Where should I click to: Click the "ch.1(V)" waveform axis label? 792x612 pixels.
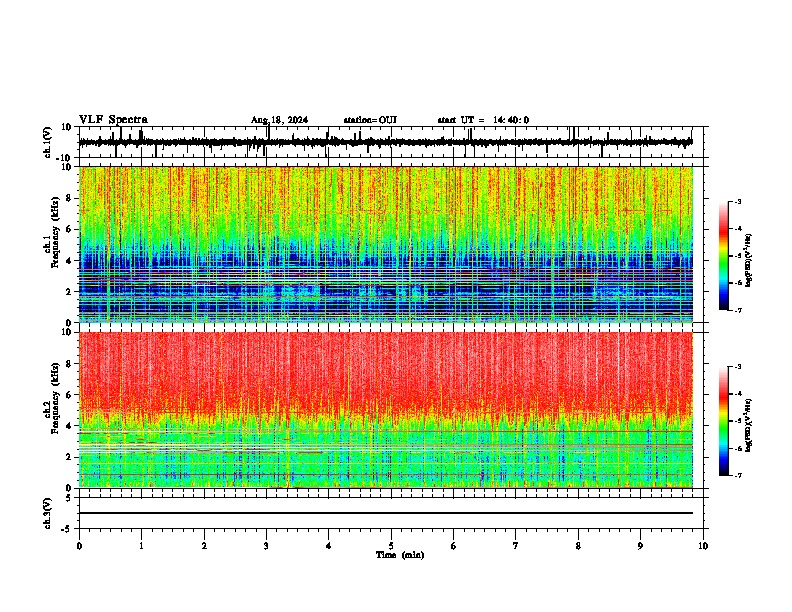(48, 142)
